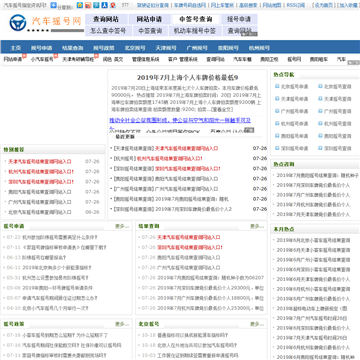Viewport: 360px width, 360px height.
Task: Share via the yellow star Qzone icon
Action: [80, 5]
